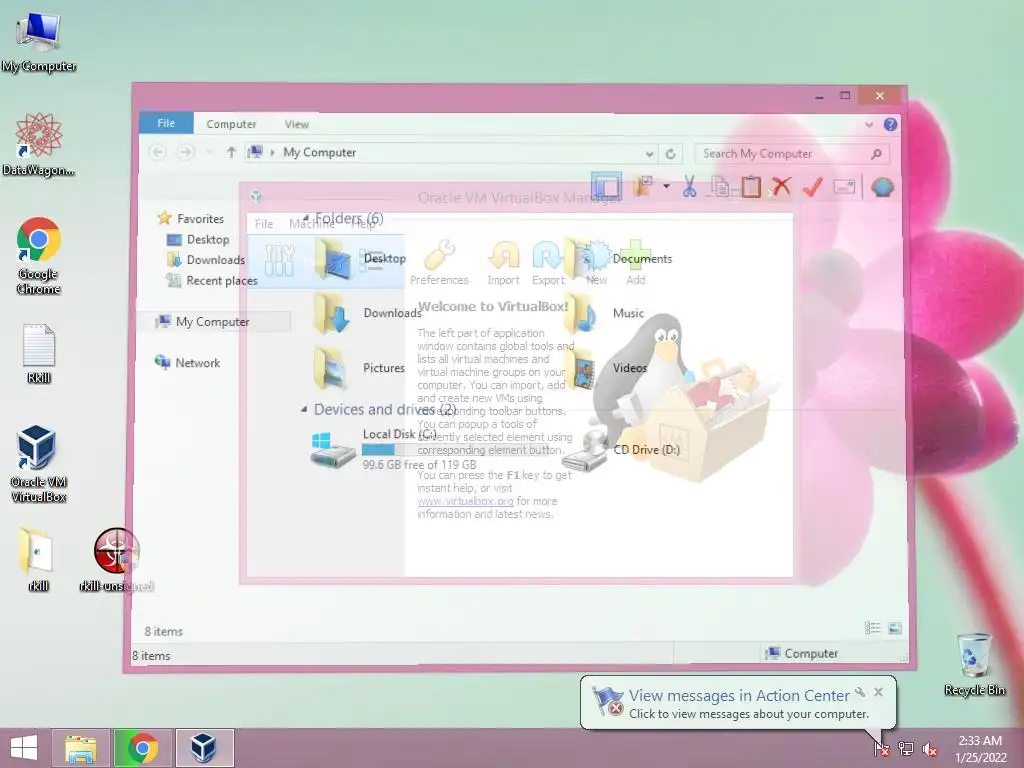The width and height of the screenshot is (1024, 768).
Task: Click the red checkmark icon
Action: pyautogui.click(x=812, y=187)
